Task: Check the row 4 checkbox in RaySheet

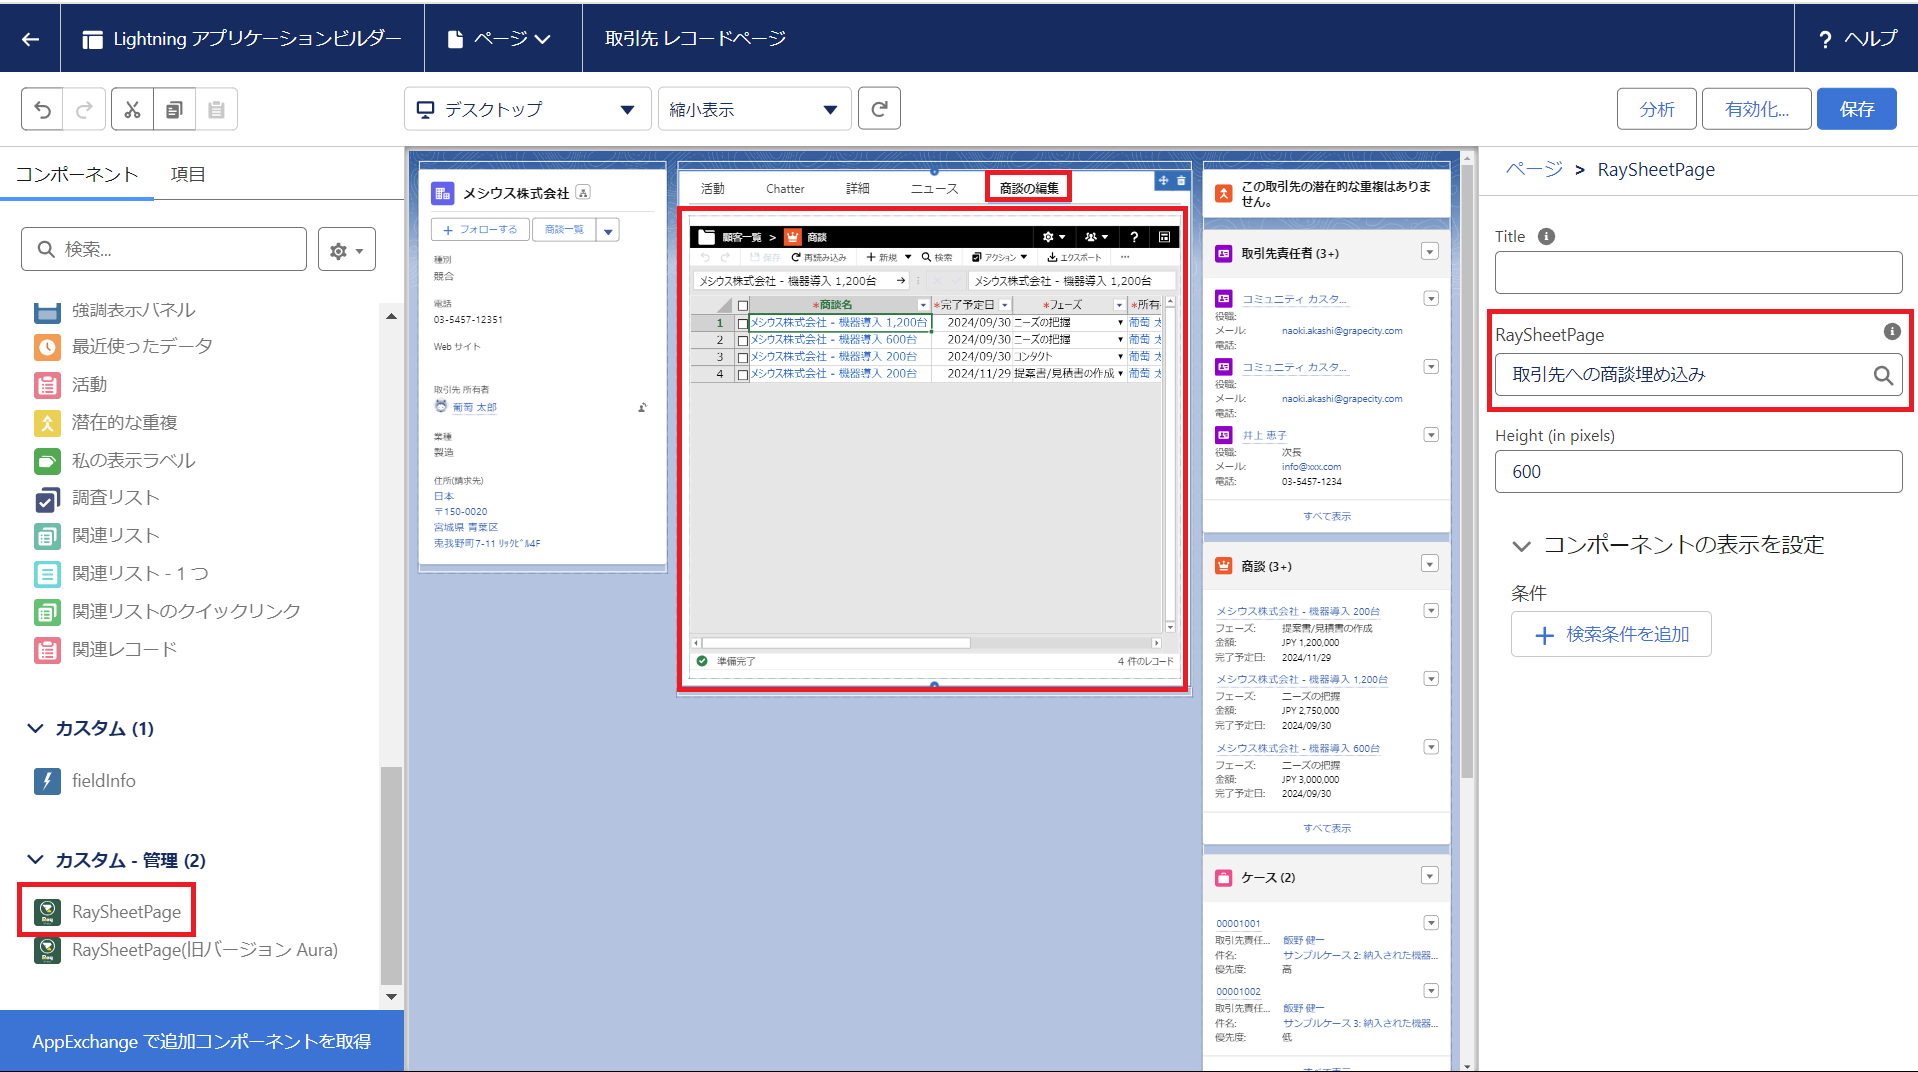Action: (x=742, y=374)
